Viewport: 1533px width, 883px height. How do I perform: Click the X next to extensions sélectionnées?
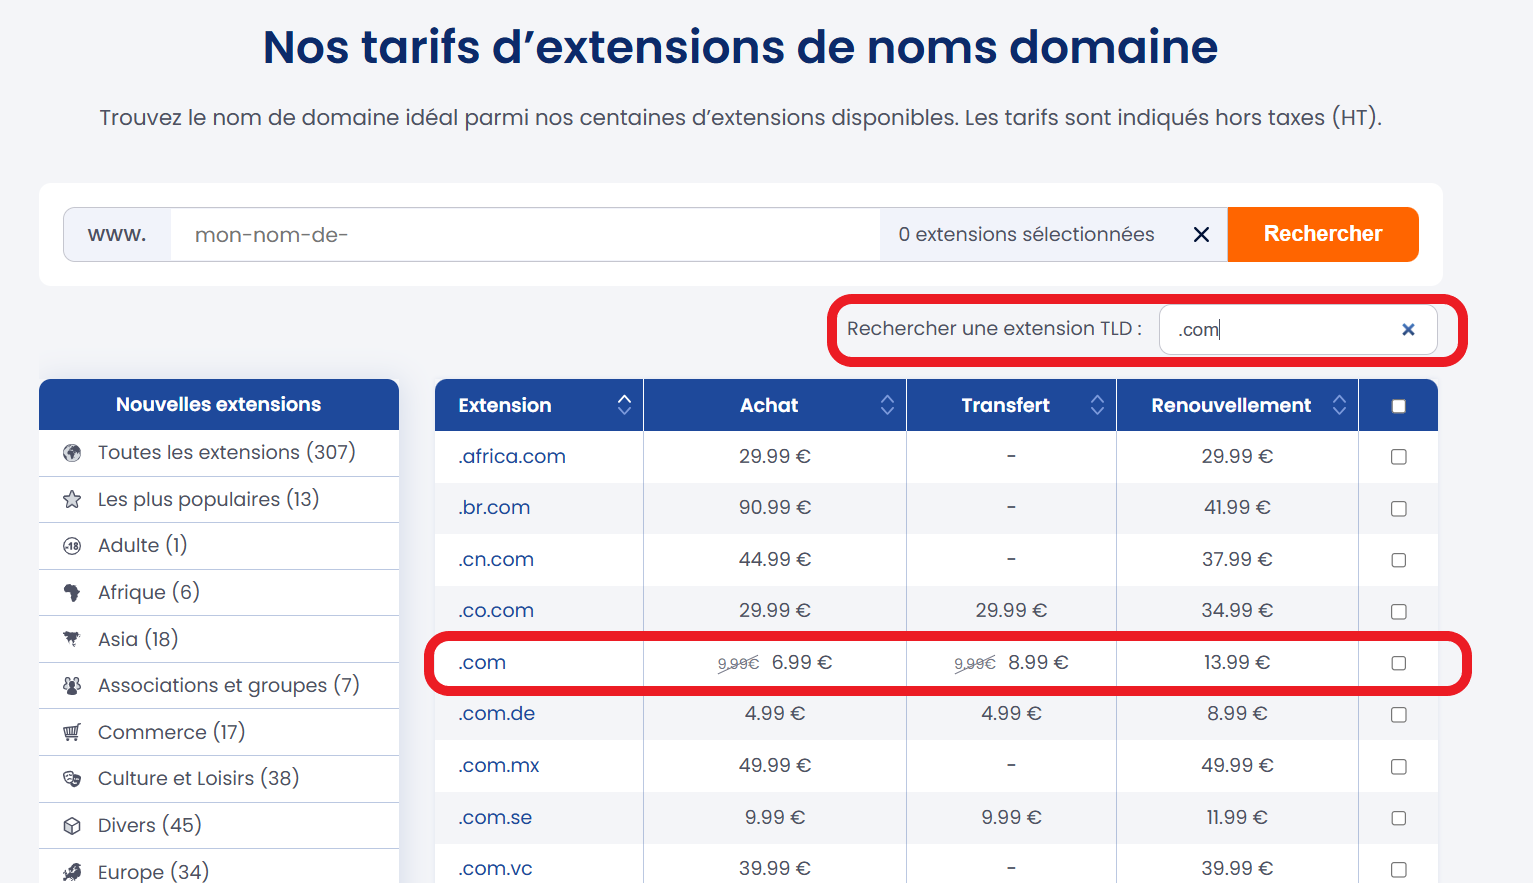point(1201,234)
